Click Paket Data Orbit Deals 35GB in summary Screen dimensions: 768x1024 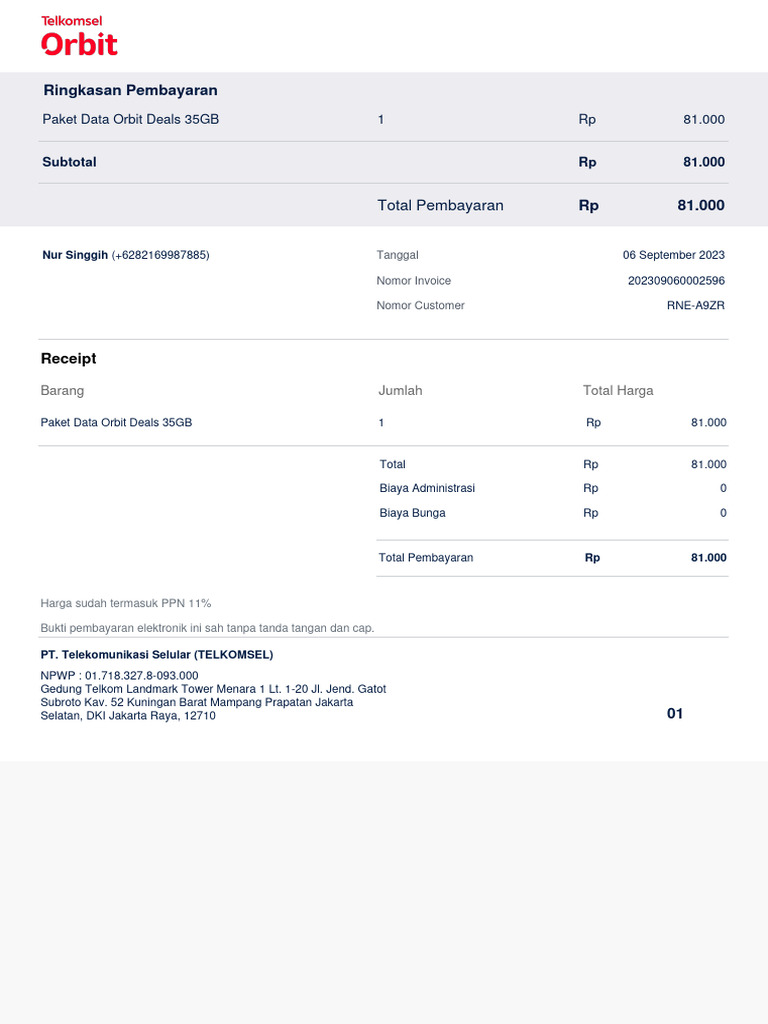[131, 120]
